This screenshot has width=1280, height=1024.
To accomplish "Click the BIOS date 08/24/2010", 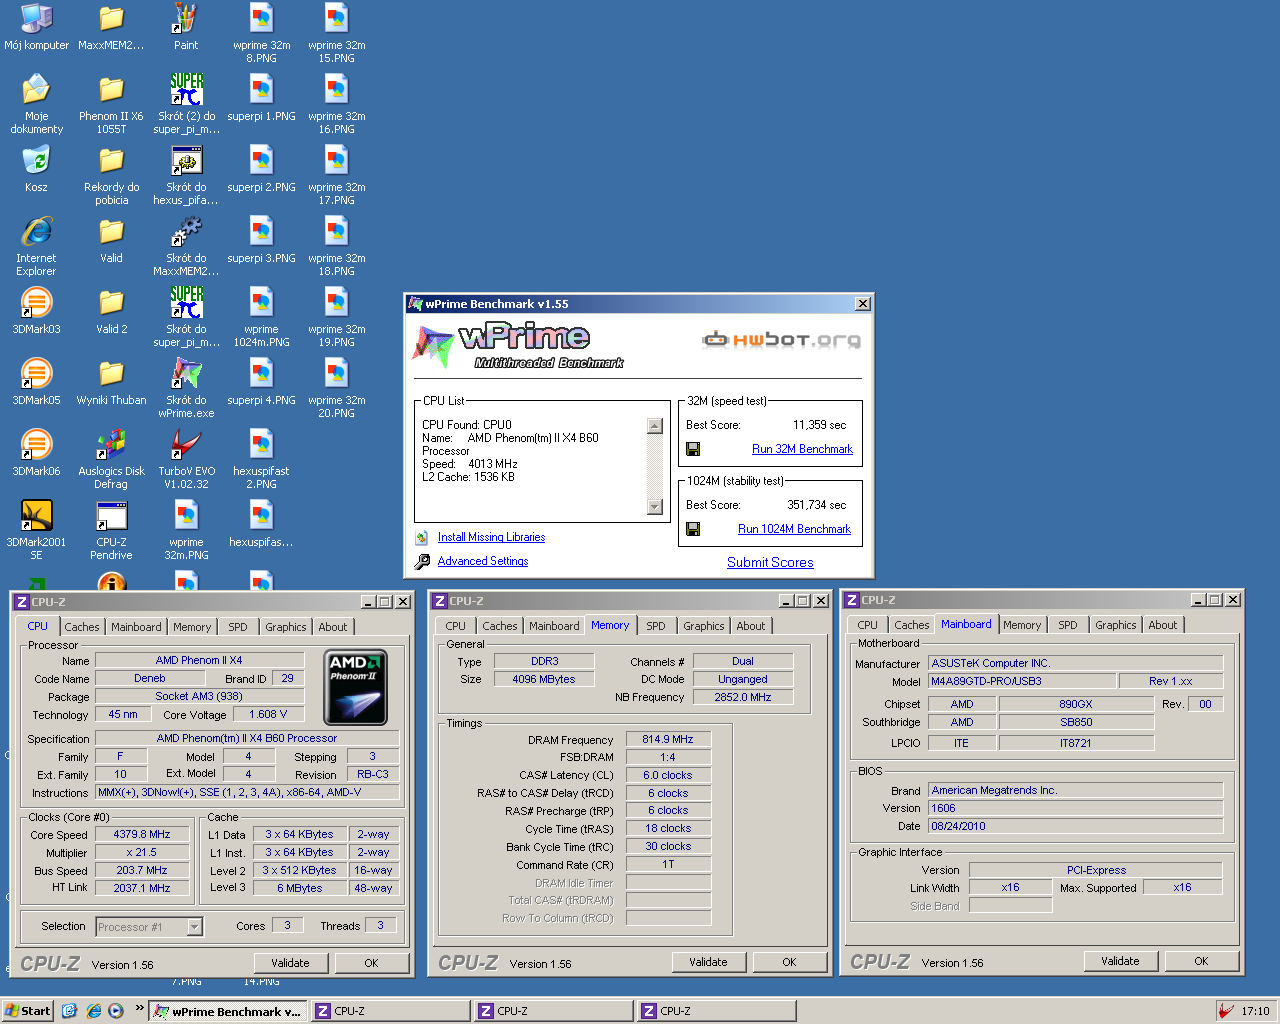I will click(x=1076, y=826).
